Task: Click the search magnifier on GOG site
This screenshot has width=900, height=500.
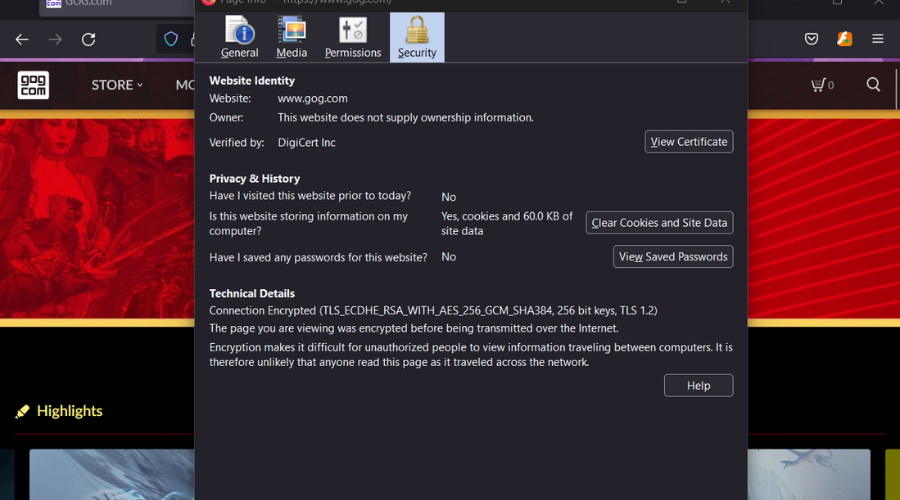Action: [873, 85]
